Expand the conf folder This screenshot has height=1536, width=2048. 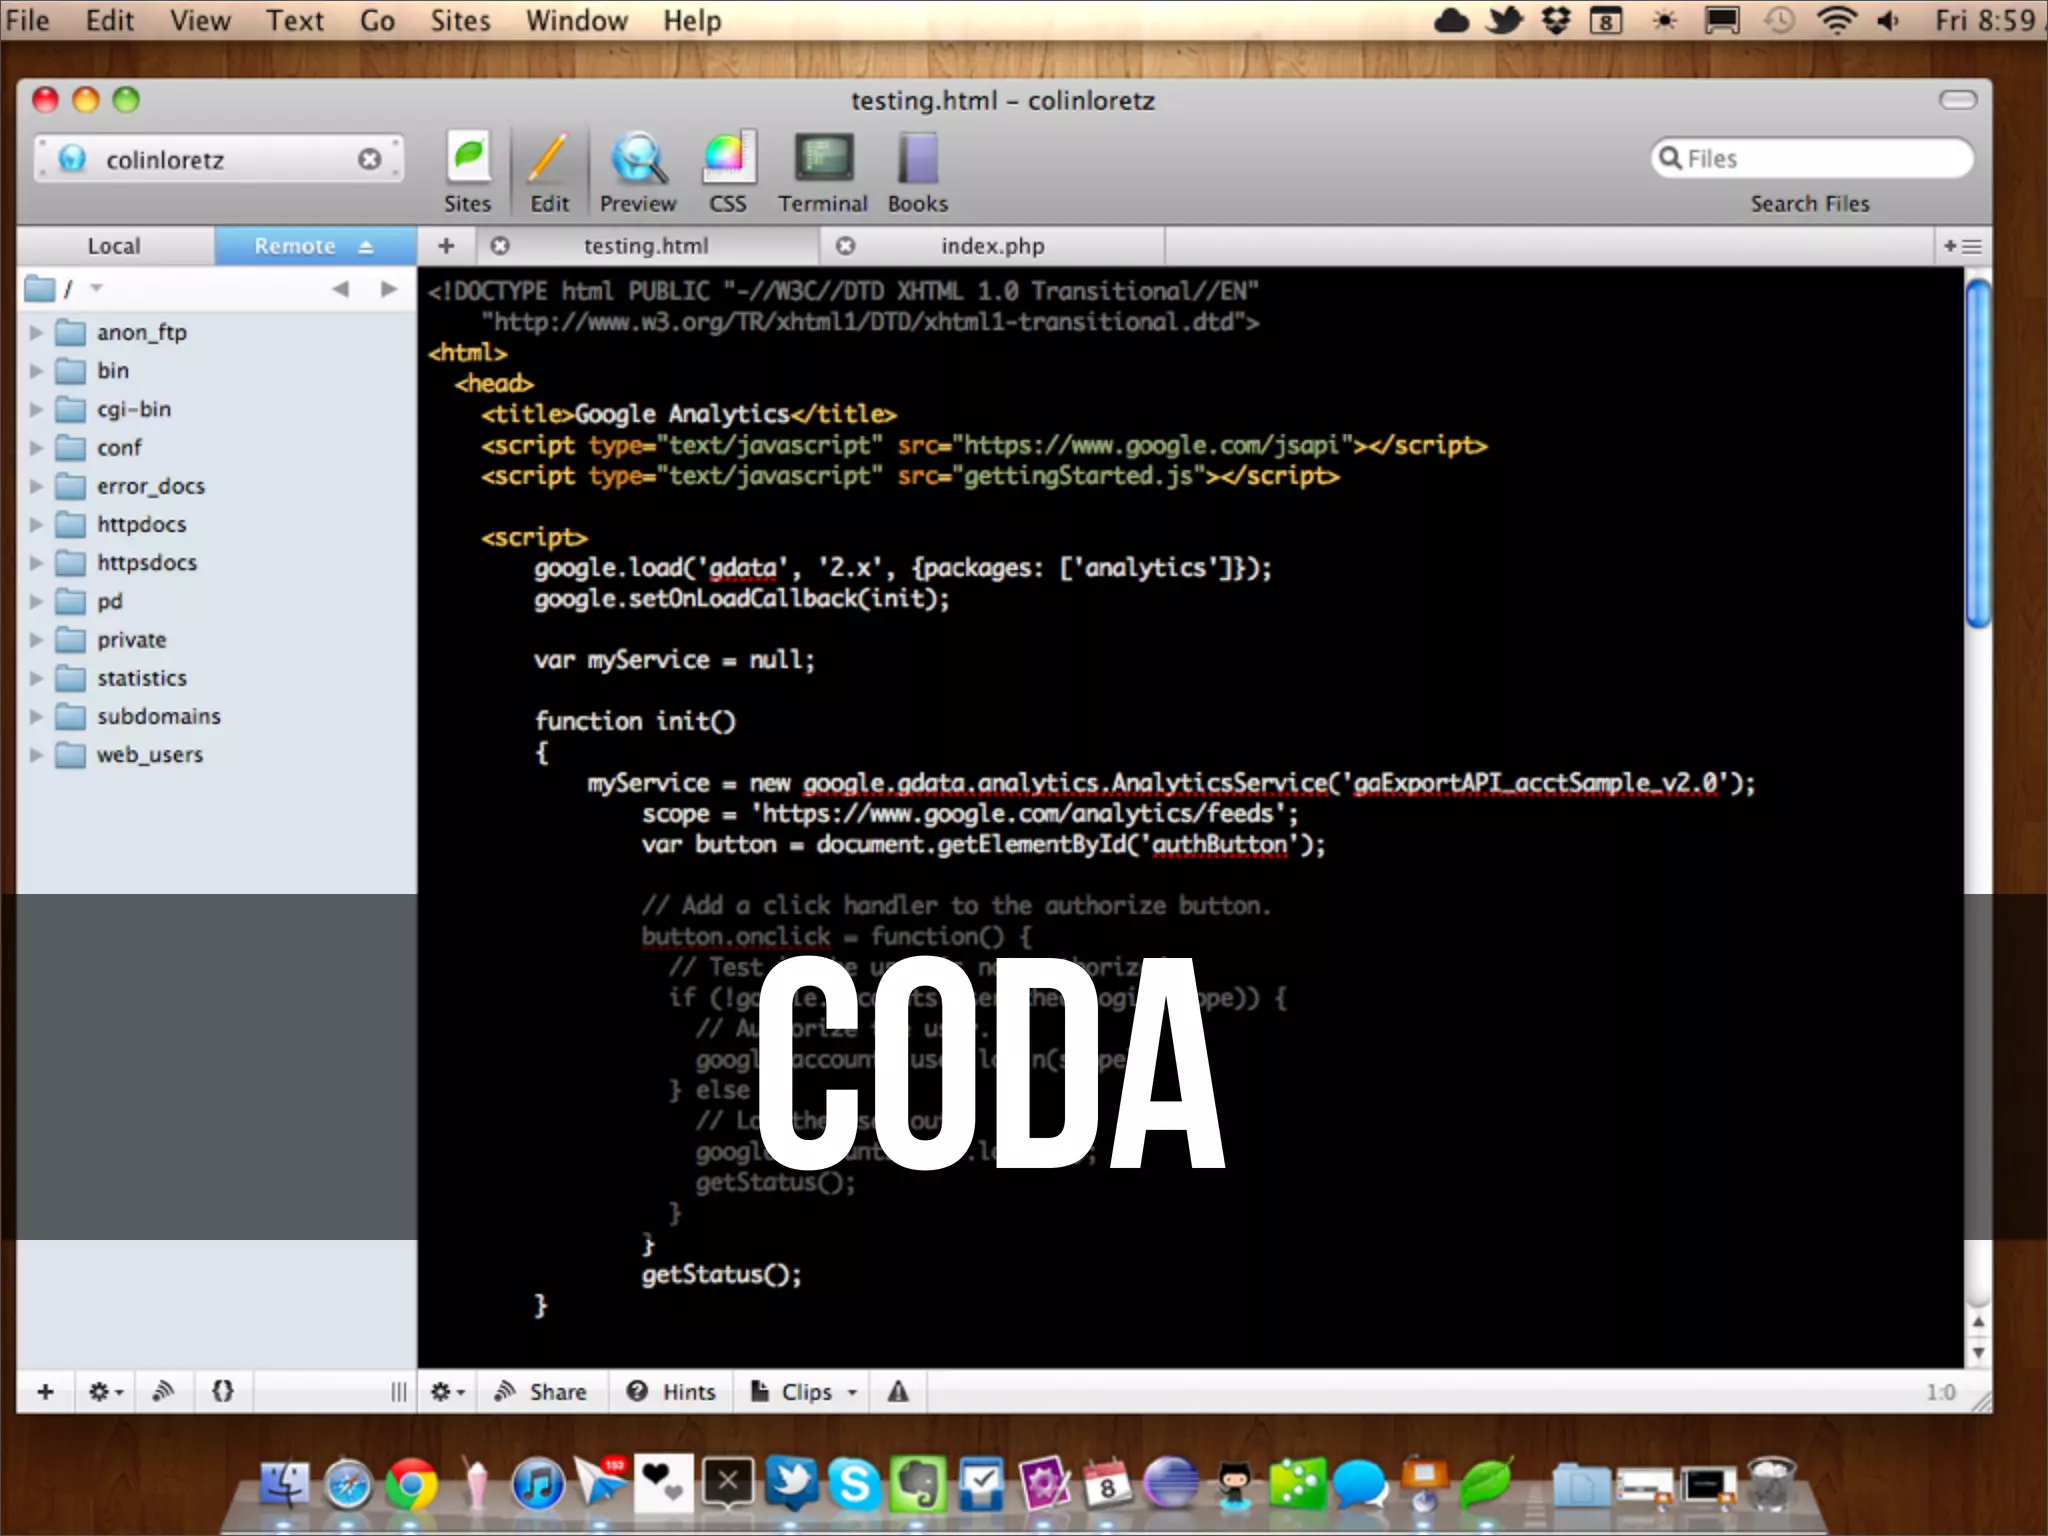click(36, 447)
